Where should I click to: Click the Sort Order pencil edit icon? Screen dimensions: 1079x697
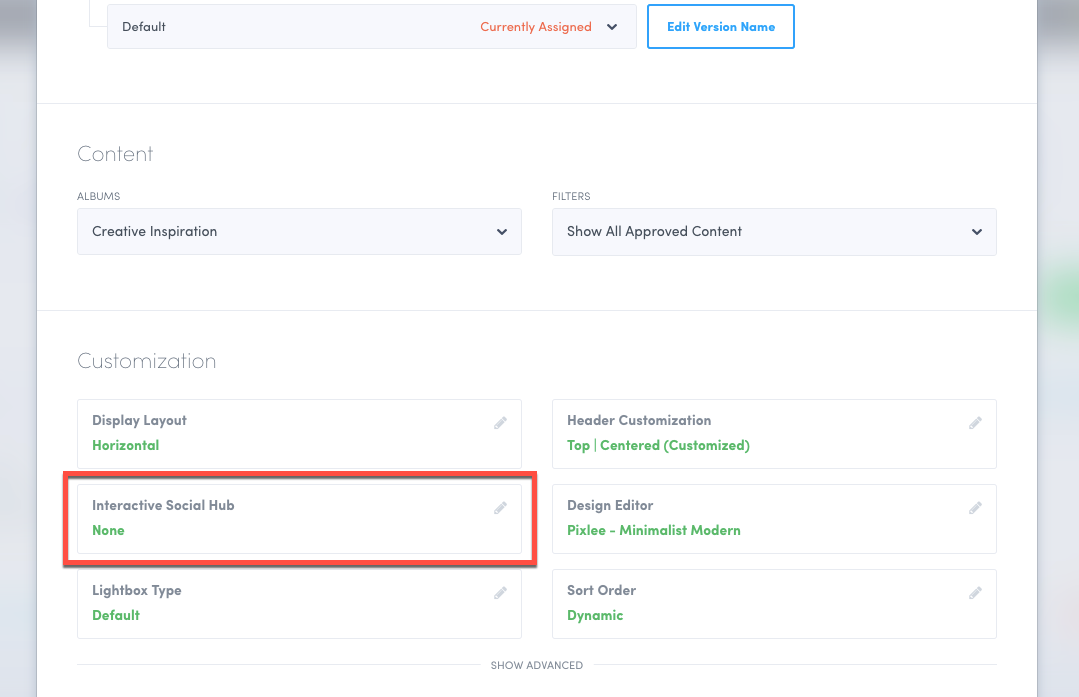tap(975, 593)
